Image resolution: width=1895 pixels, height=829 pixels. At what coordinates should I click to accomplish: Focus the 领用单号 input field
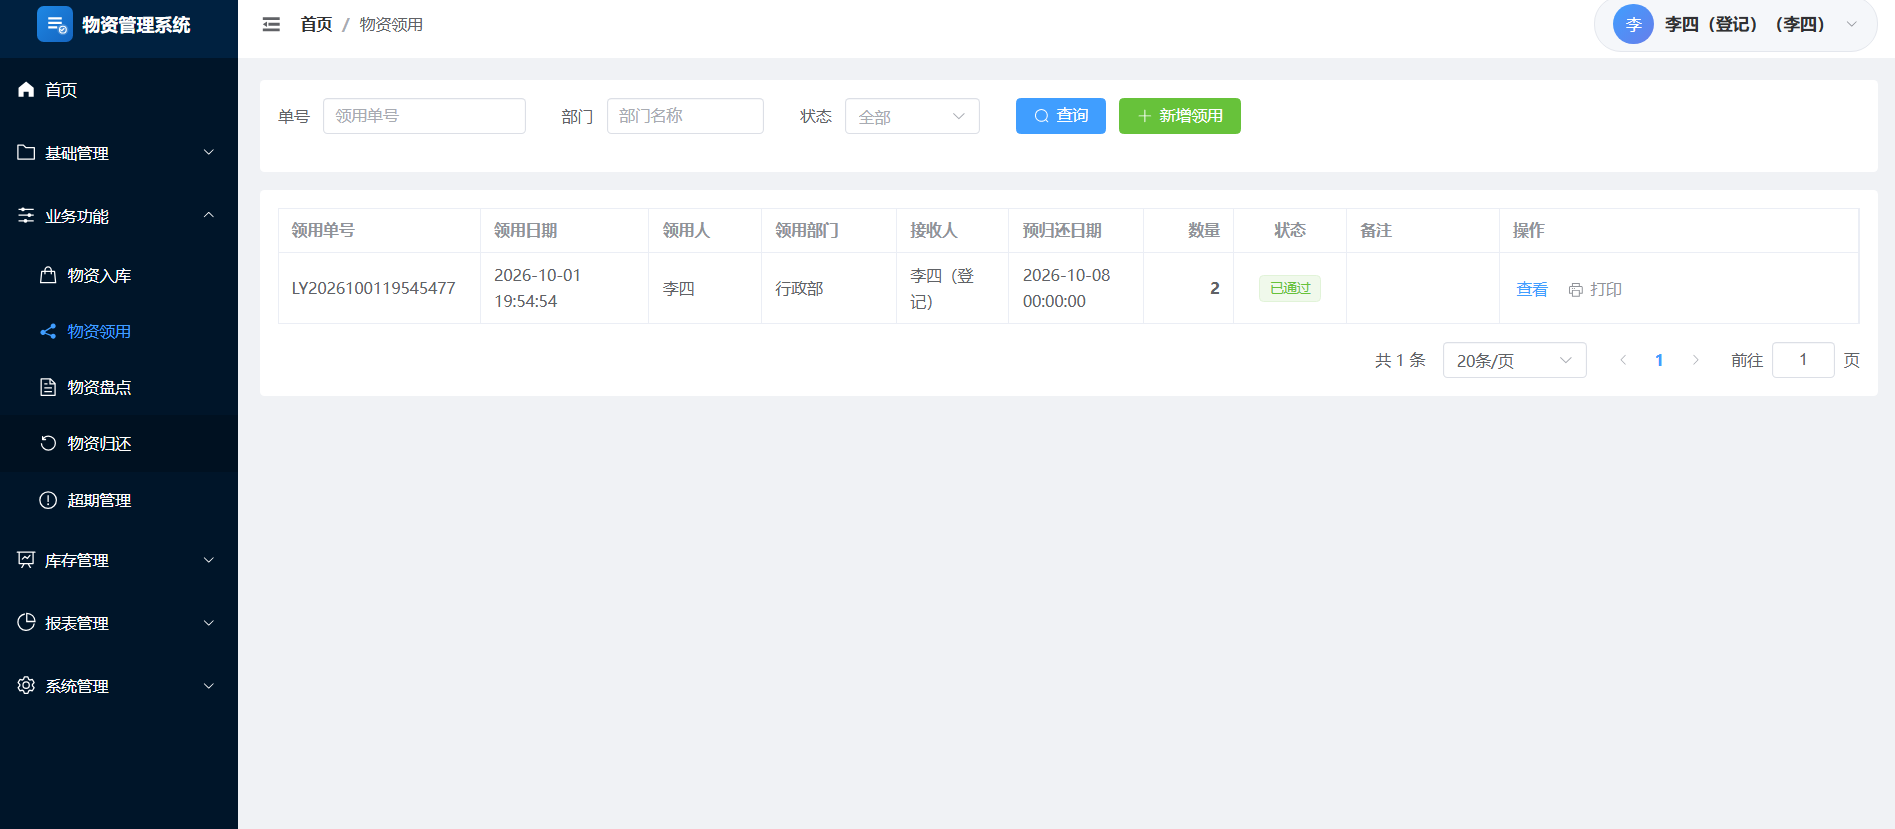[424, 116]
